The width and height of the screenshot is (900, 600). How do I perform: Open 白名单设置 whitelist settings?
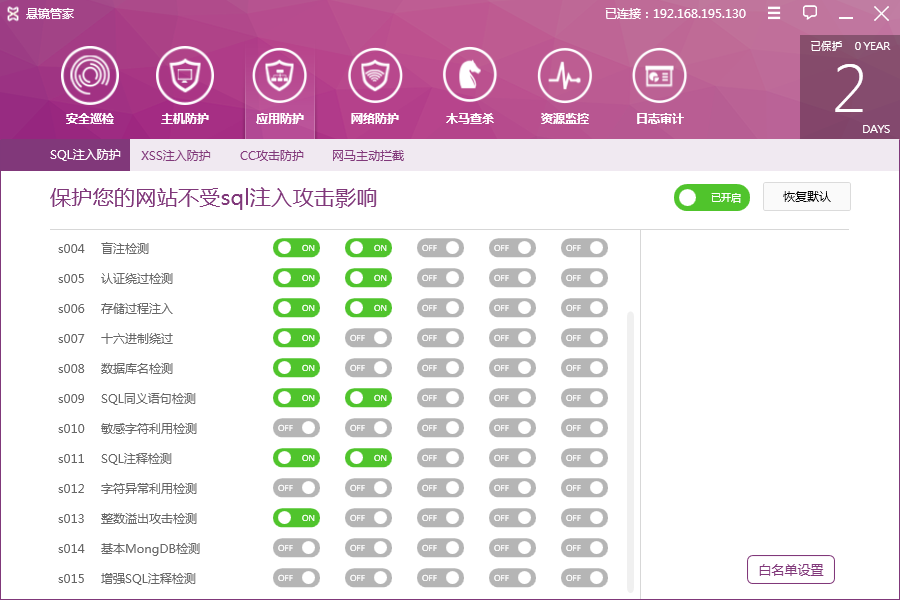point(791,569)
